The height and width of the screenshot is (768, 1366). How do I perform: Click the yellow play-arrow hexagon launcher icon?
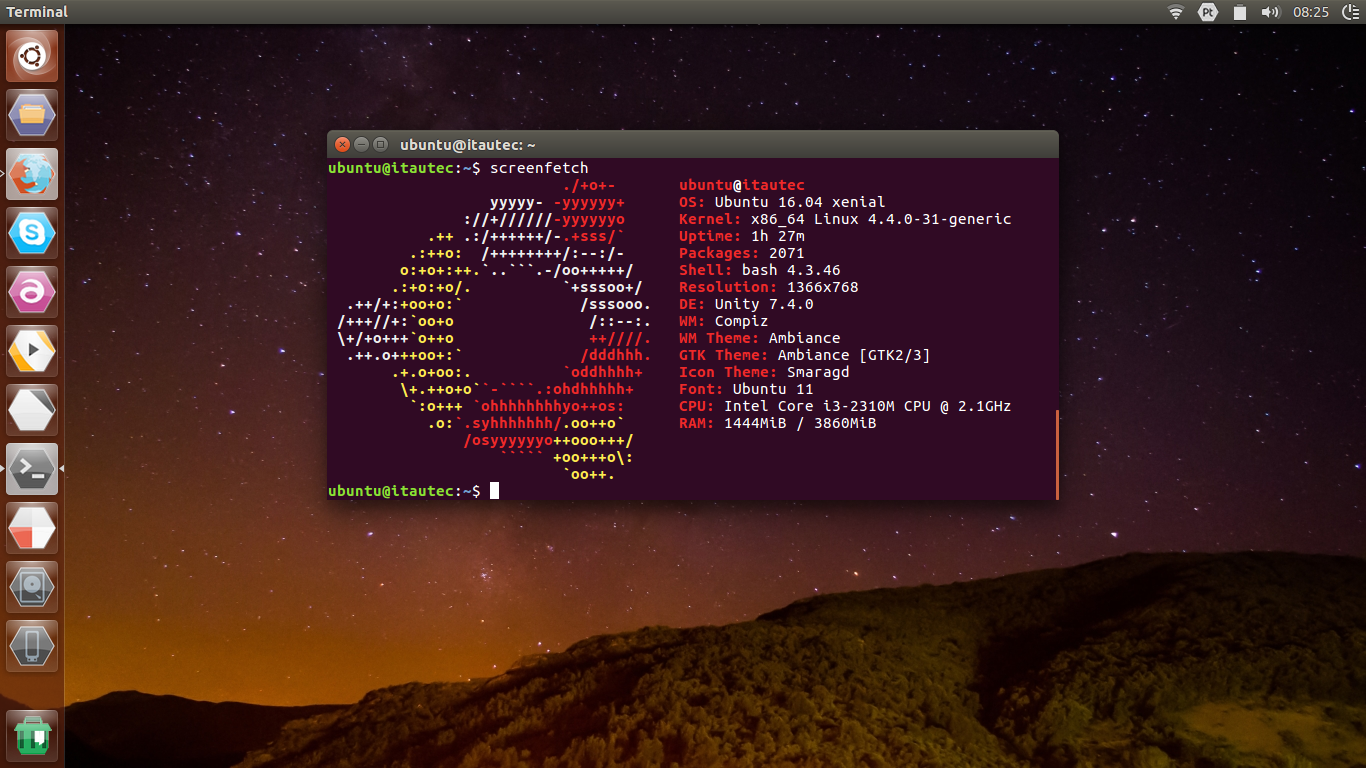point(32,351)
